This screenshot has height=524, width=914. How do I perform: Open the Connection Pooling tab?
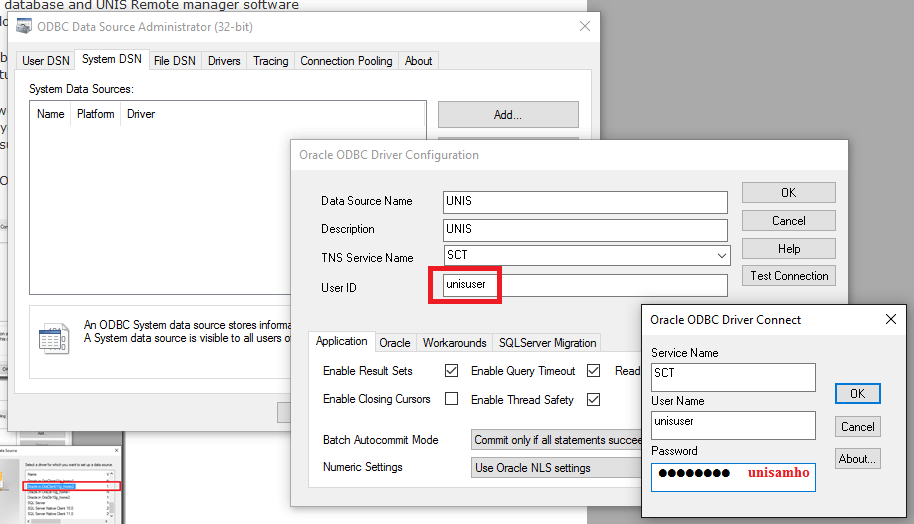click(x=346, y=61)
